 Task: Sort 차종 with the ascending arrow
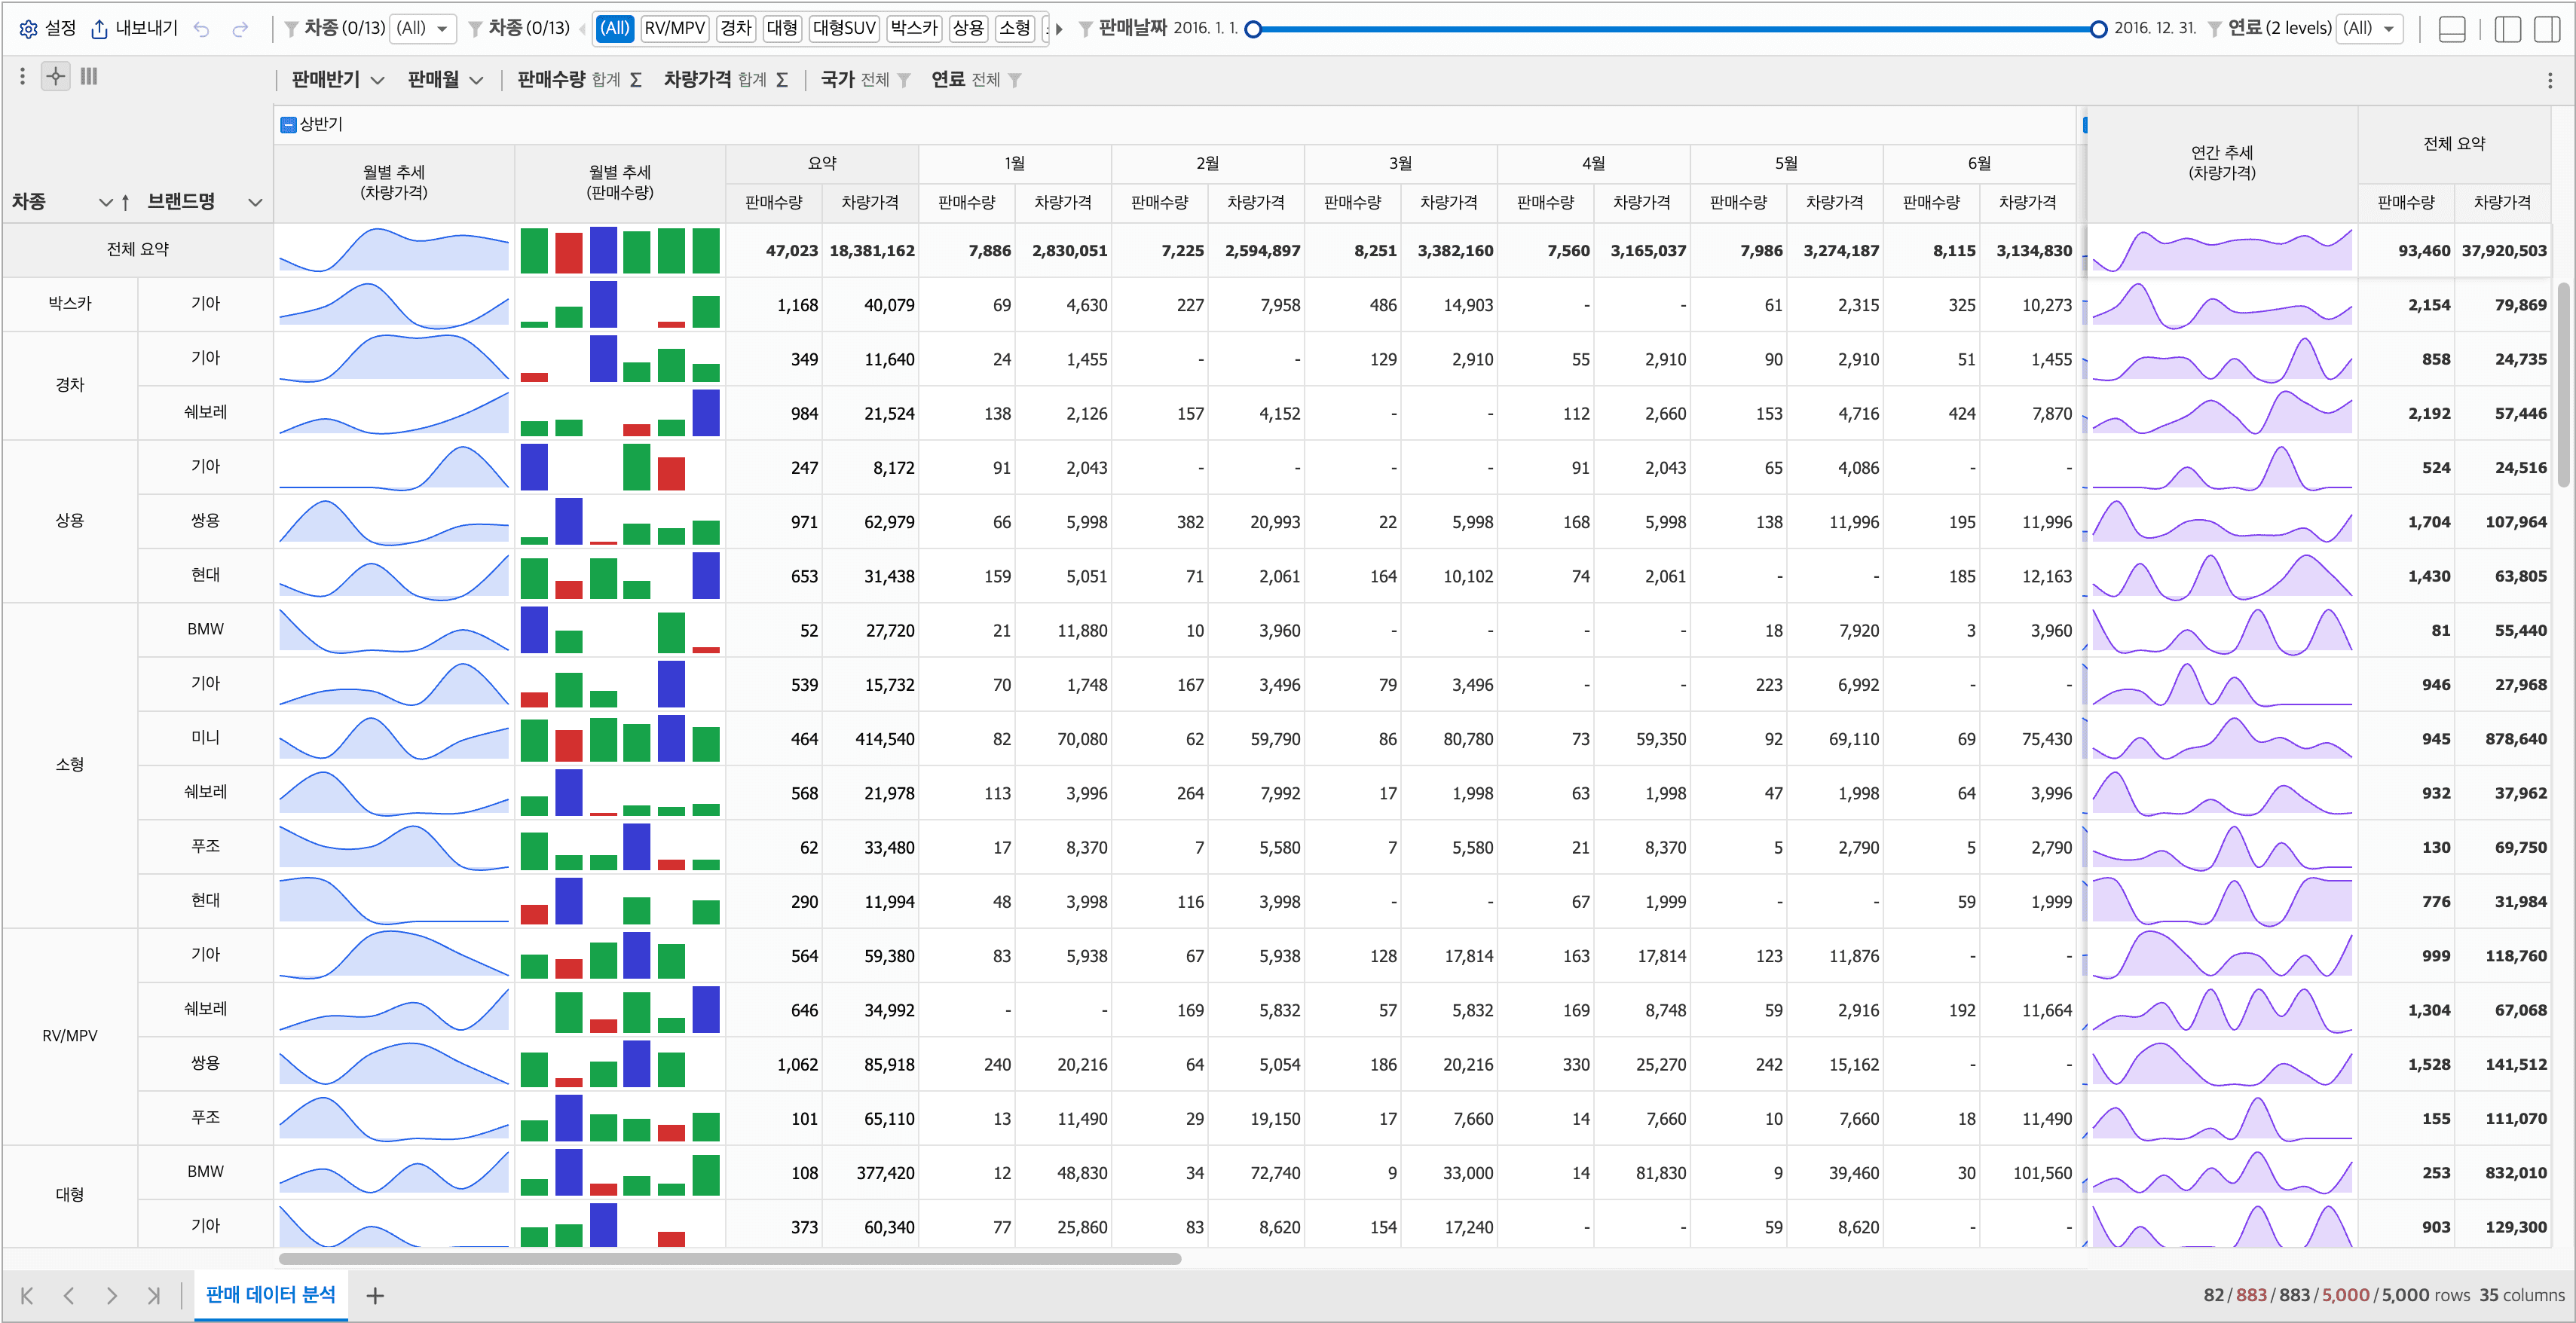pos(125,202)
